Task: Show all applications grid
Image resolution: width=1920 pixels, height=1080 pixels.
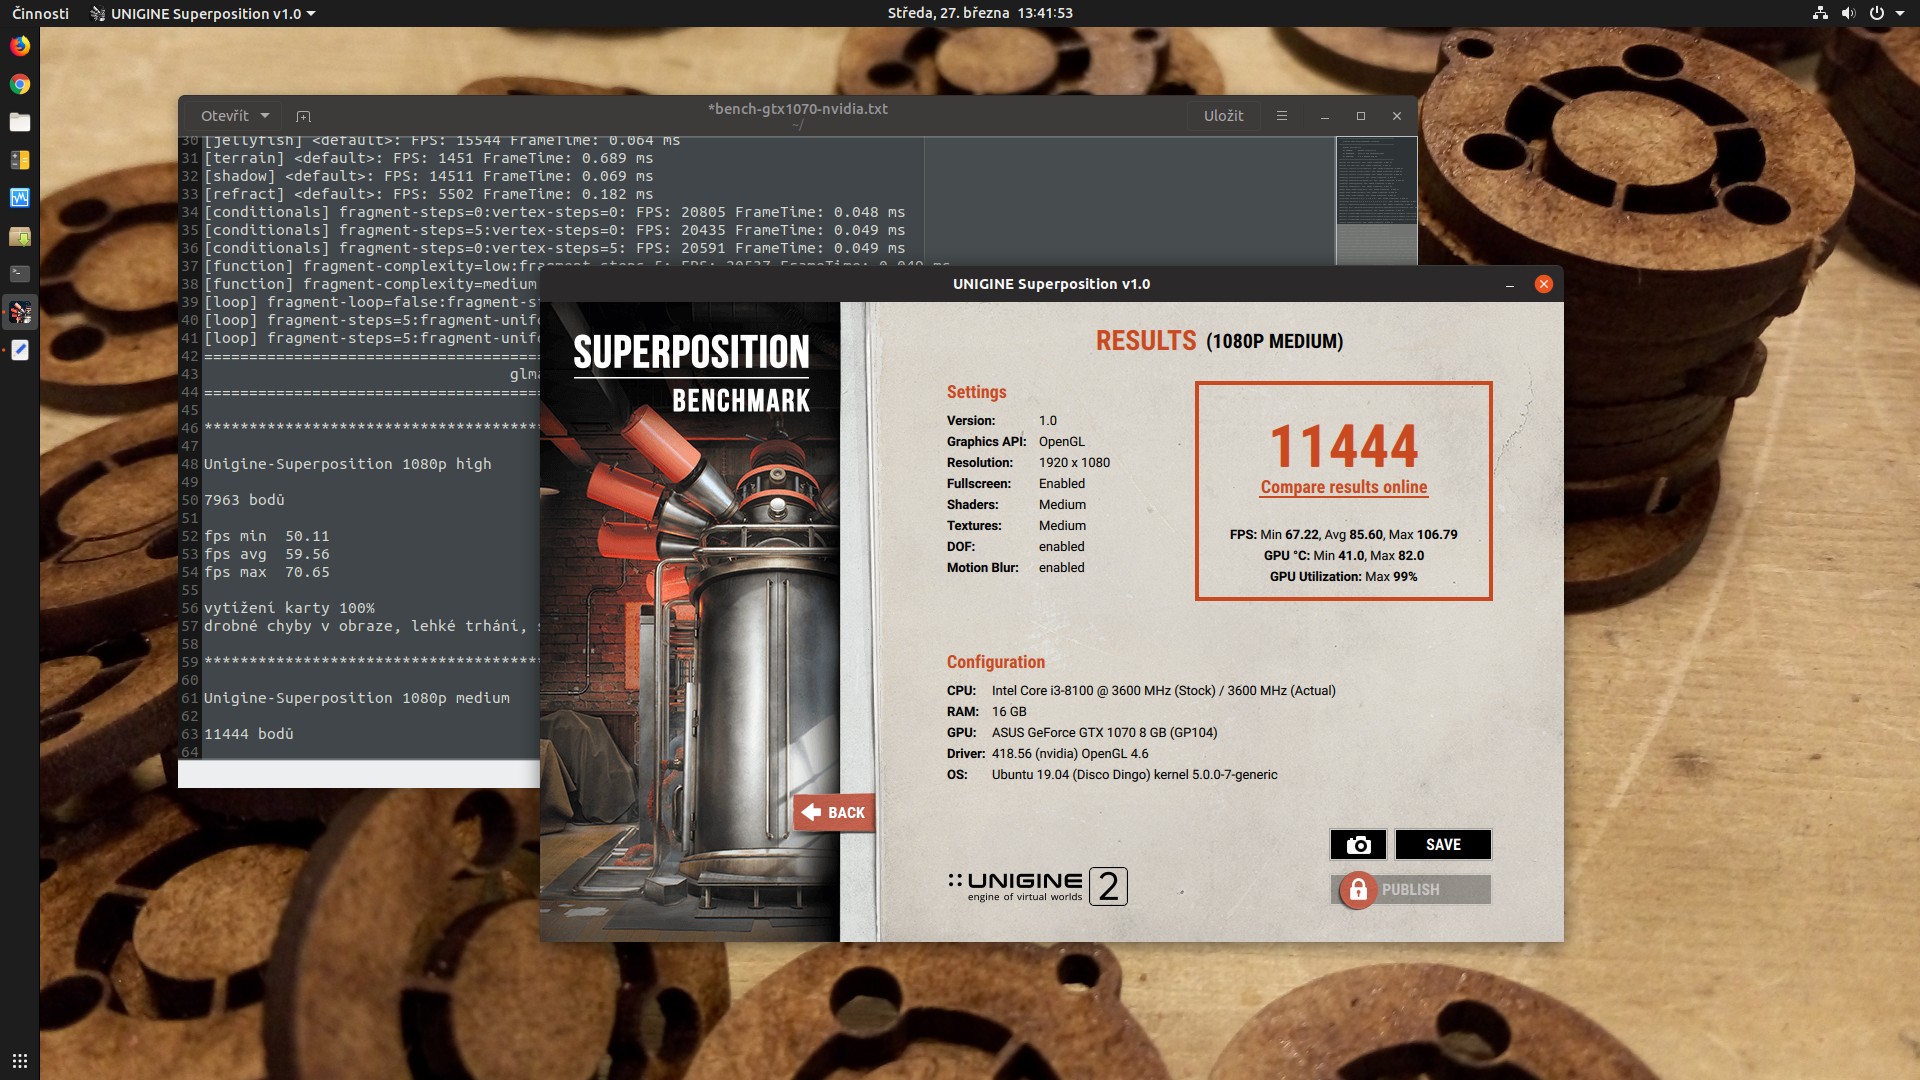Action: [20, 1061]
